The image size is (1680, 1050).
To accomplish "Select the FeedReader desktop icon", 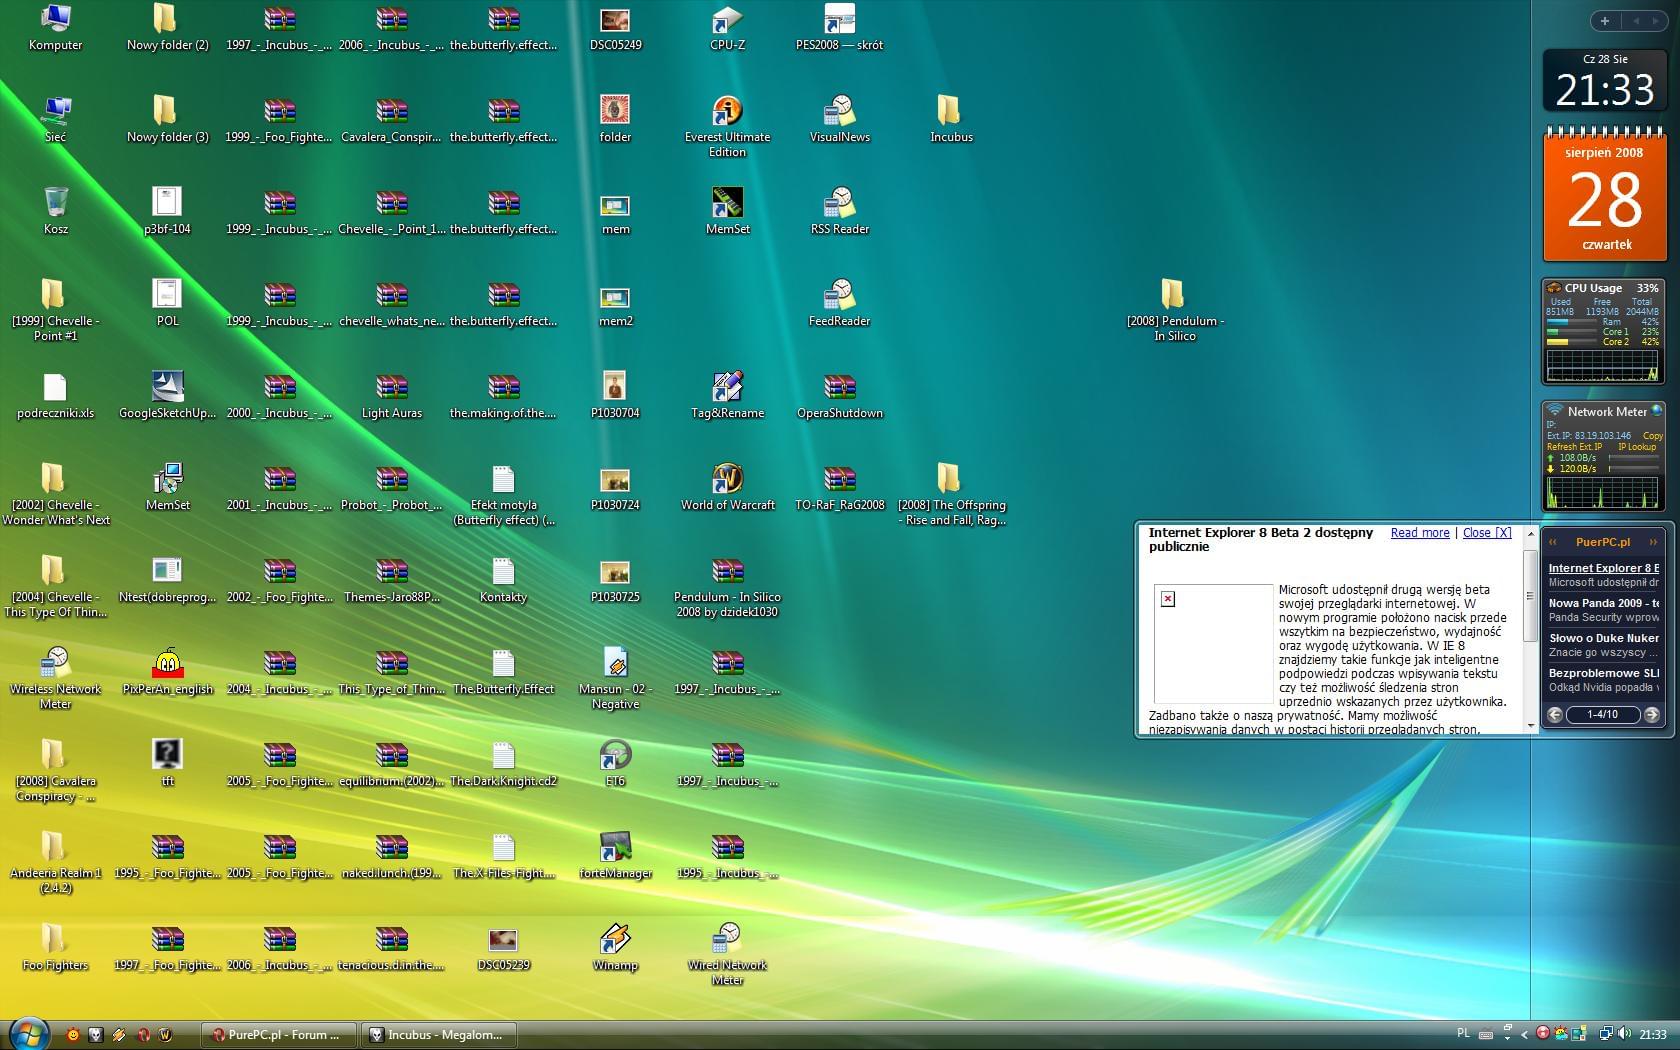I will pos(839,304).
